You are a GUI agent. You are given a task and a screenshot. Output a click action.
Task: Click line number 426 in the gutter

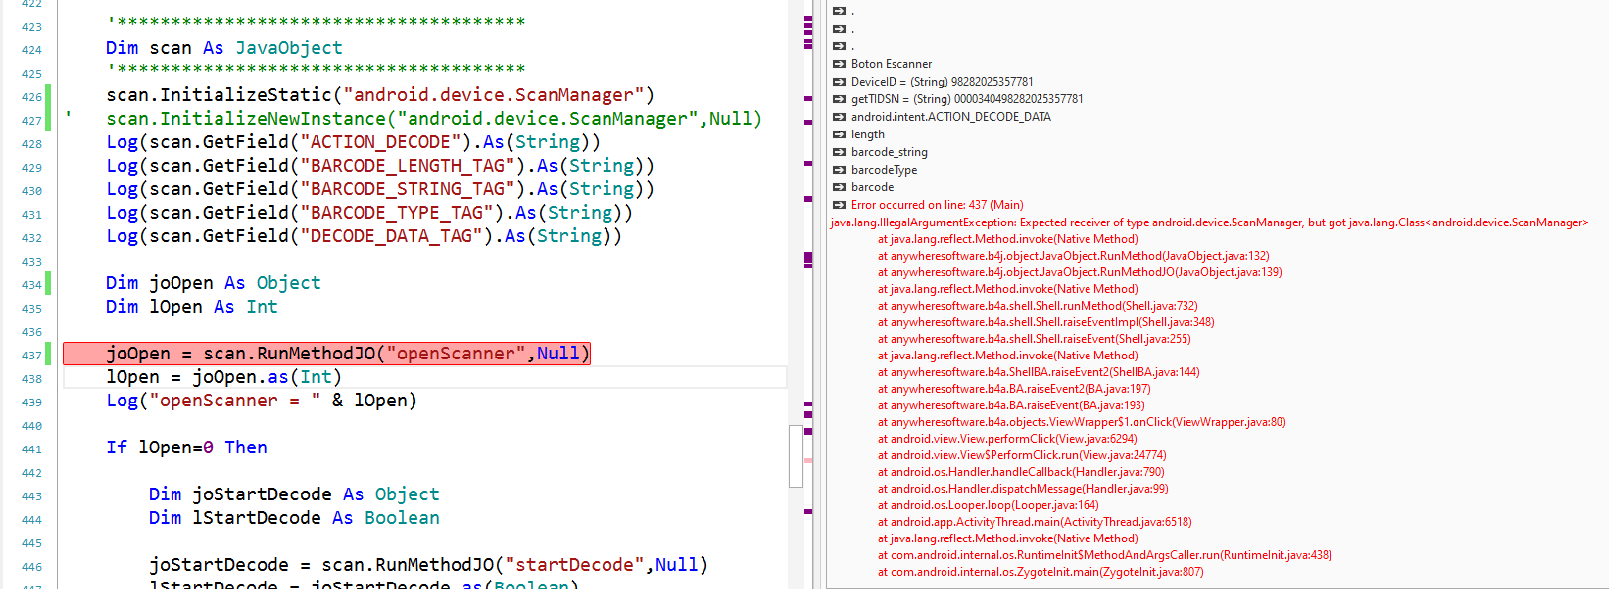pyautogui.click(x=31, y=97)
